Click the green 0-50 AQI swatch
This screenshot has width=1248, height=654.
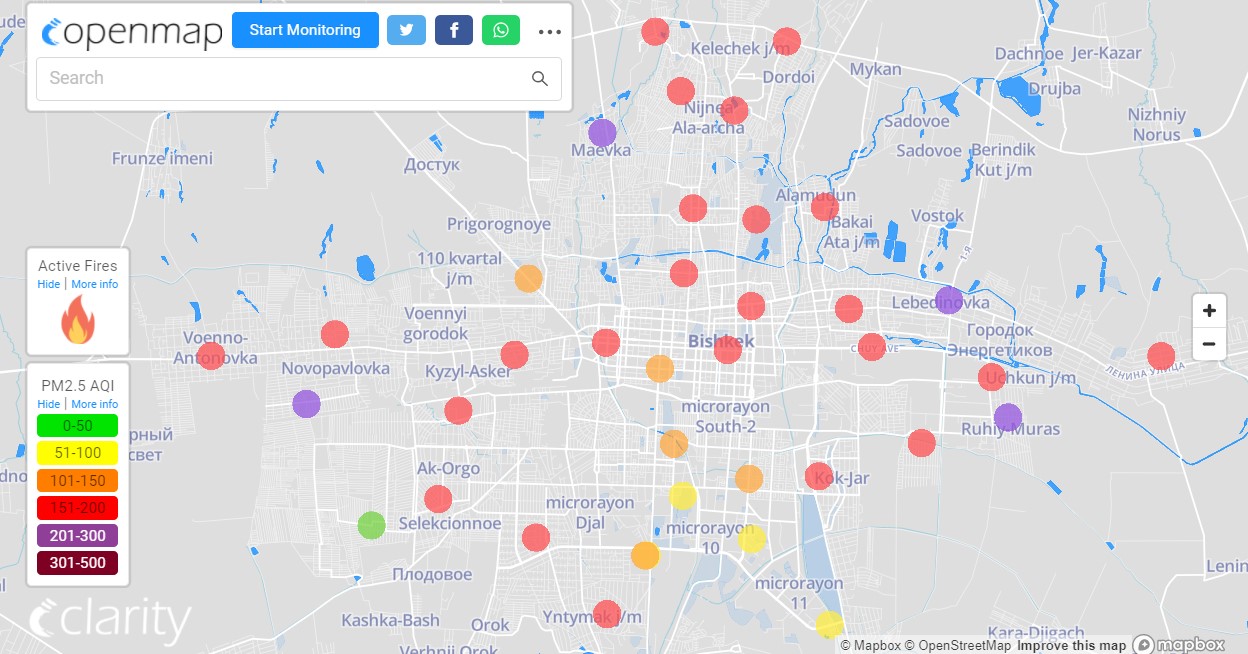tap(77, 426)
